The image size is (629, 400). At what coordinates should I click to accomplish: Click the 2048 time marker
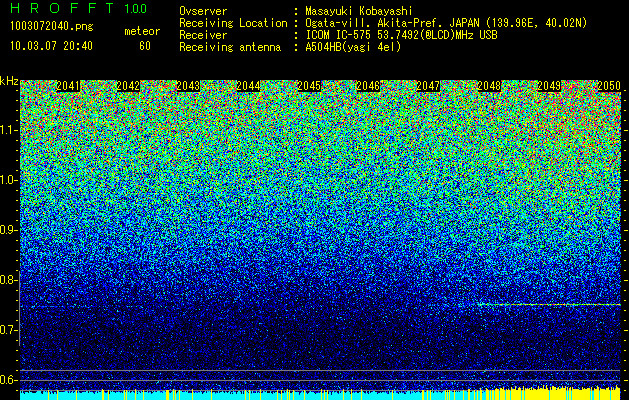(x=489, y=86)
